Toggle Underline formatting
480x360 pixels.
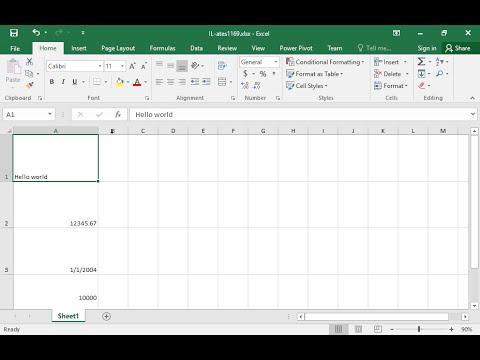[75, 82]
